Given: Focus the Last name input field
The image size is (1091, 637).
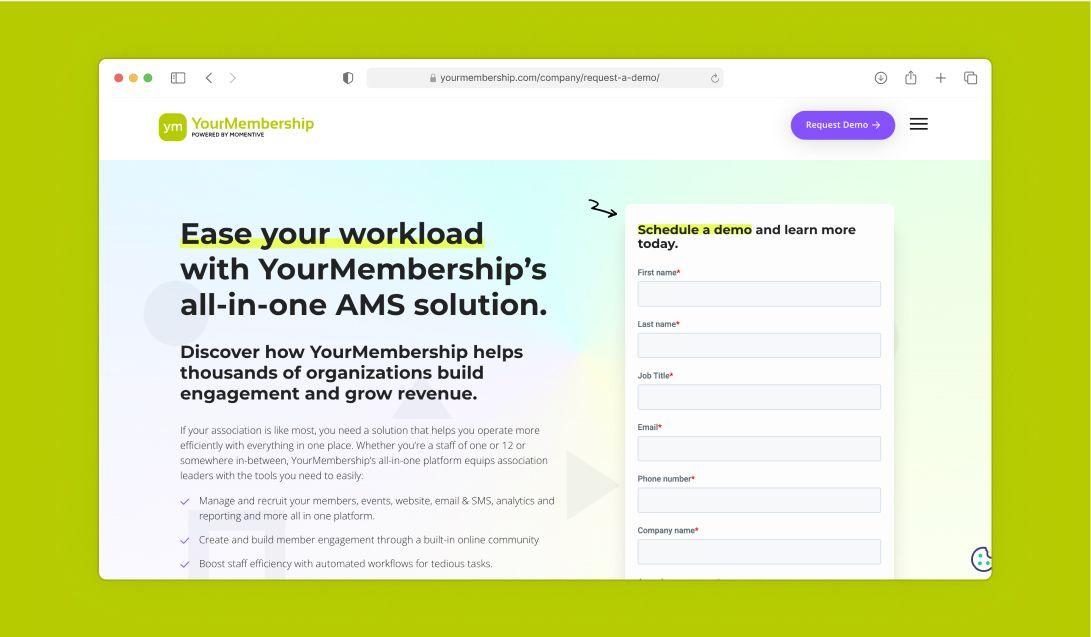Looking at the screenshot, I should coord(759,346).
